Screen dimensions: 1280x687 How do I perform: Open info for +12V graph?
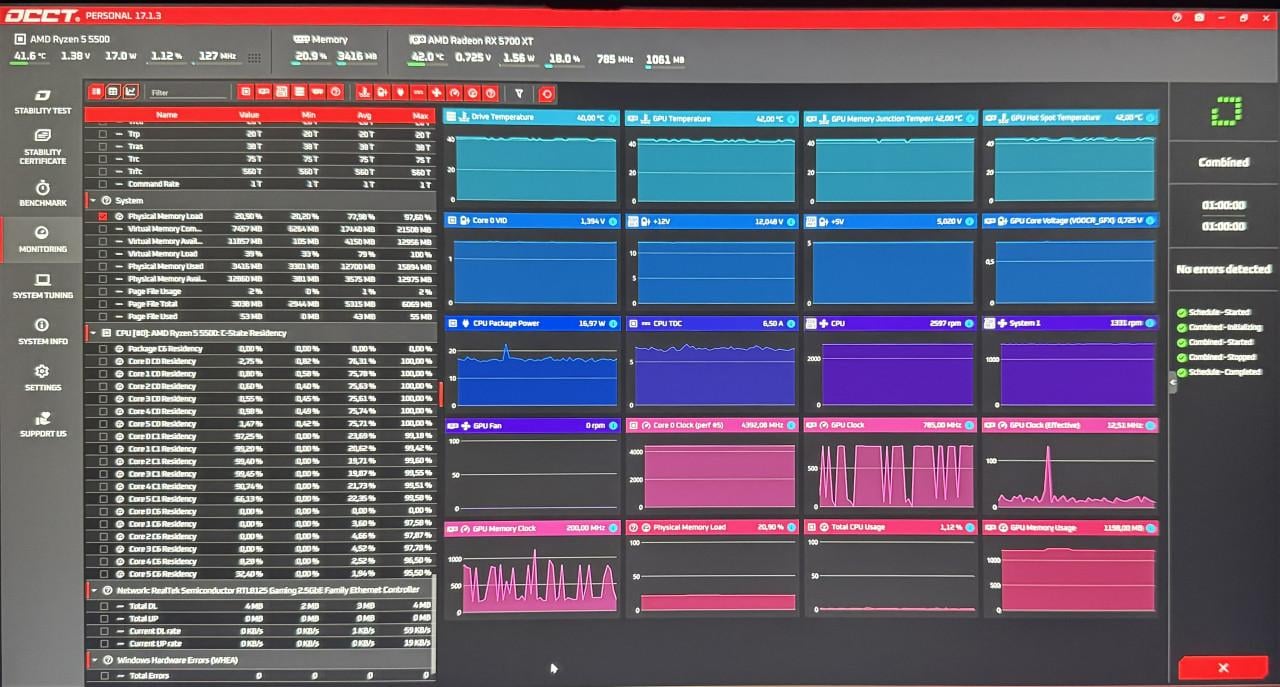click(791, 221)
